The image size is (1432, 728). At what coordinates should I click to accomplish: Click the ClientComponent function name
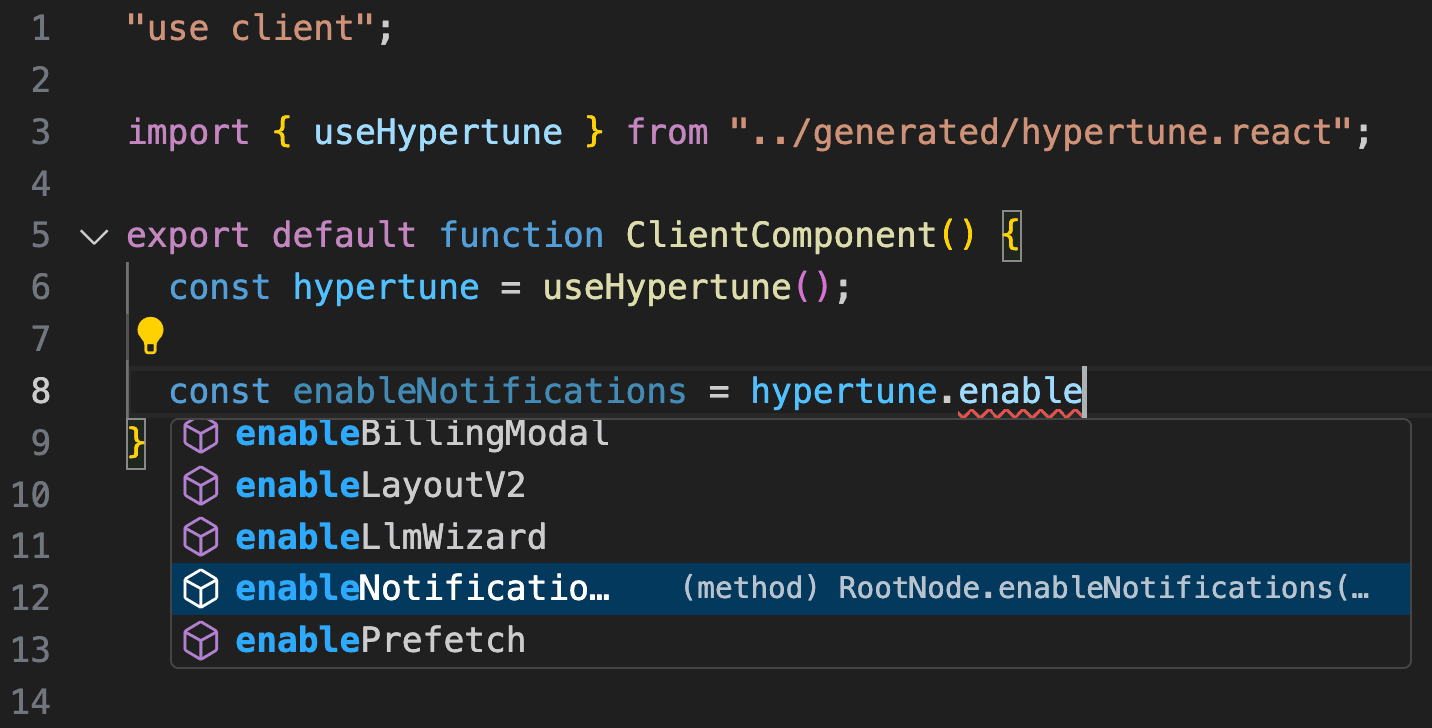(781, 236)
